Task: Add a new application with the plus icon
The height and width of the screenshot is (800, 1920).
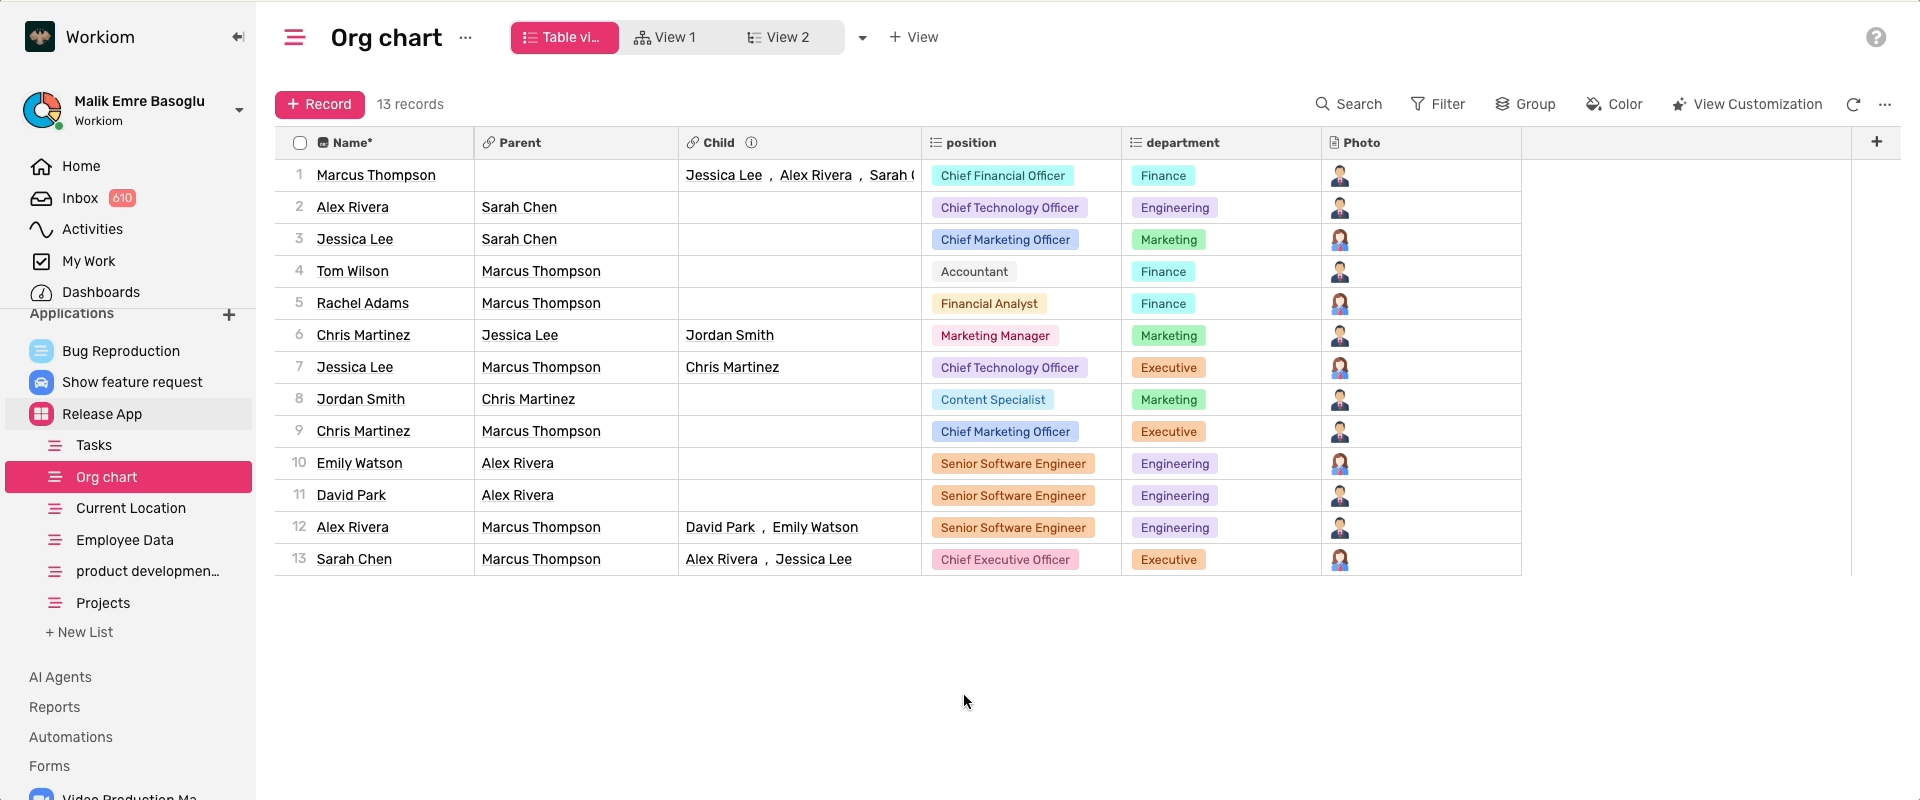Action: pyautogui.click(x=229, y=315)
